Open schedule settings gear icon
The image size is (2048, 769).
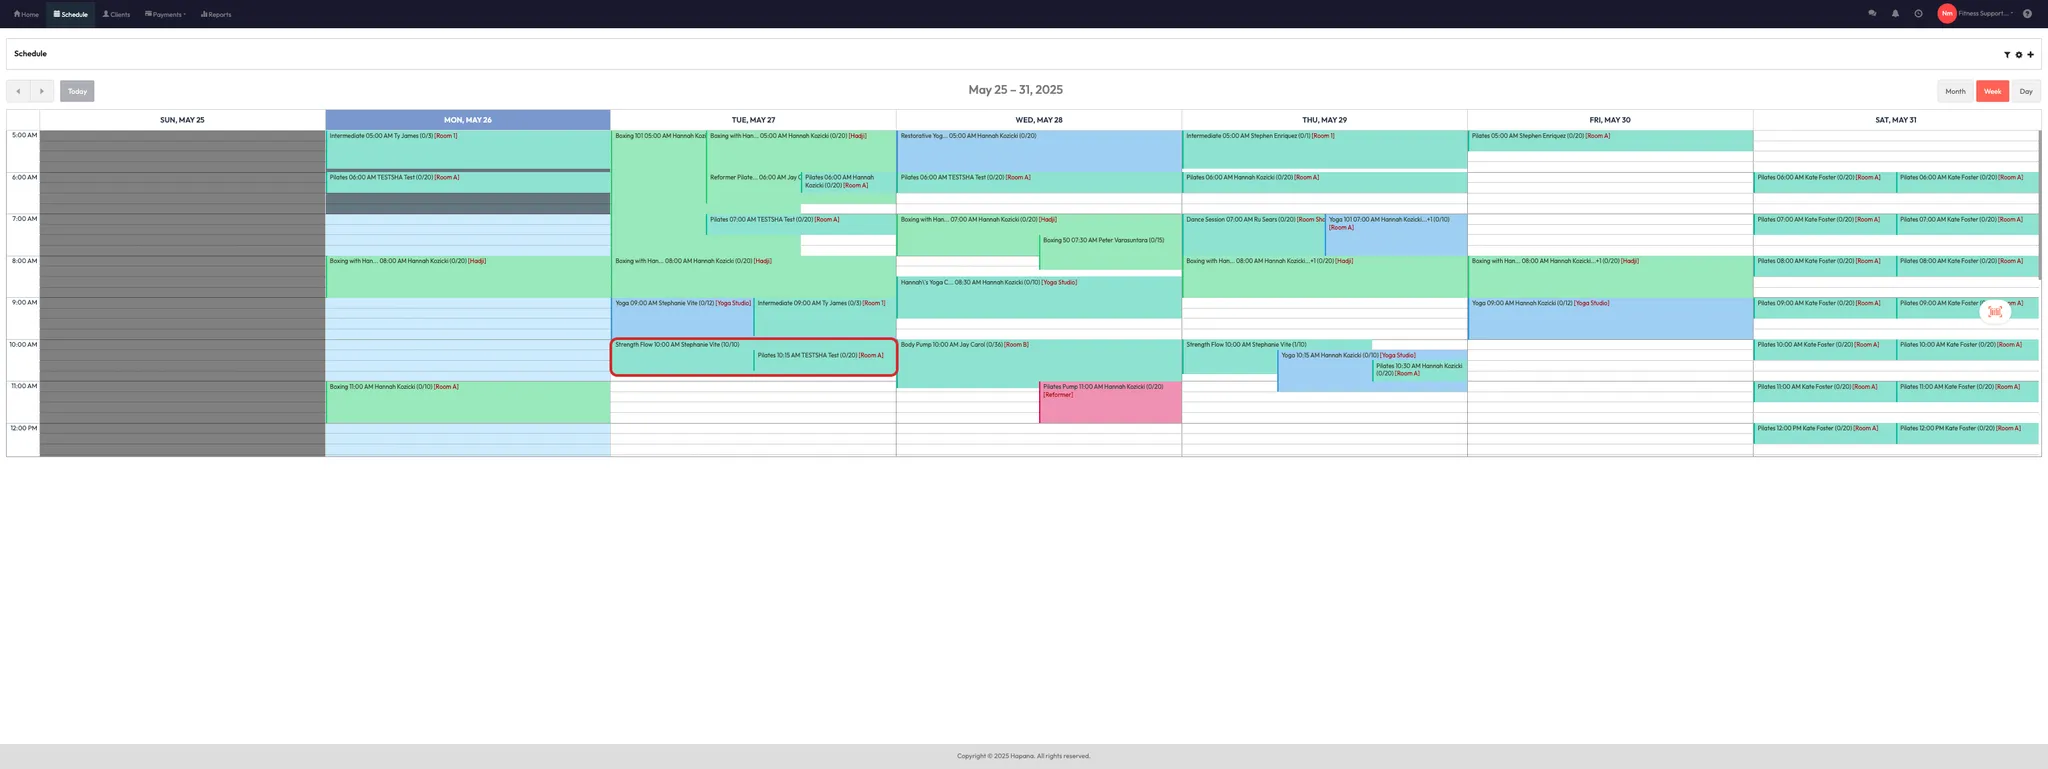click(x=2018, y=55)
